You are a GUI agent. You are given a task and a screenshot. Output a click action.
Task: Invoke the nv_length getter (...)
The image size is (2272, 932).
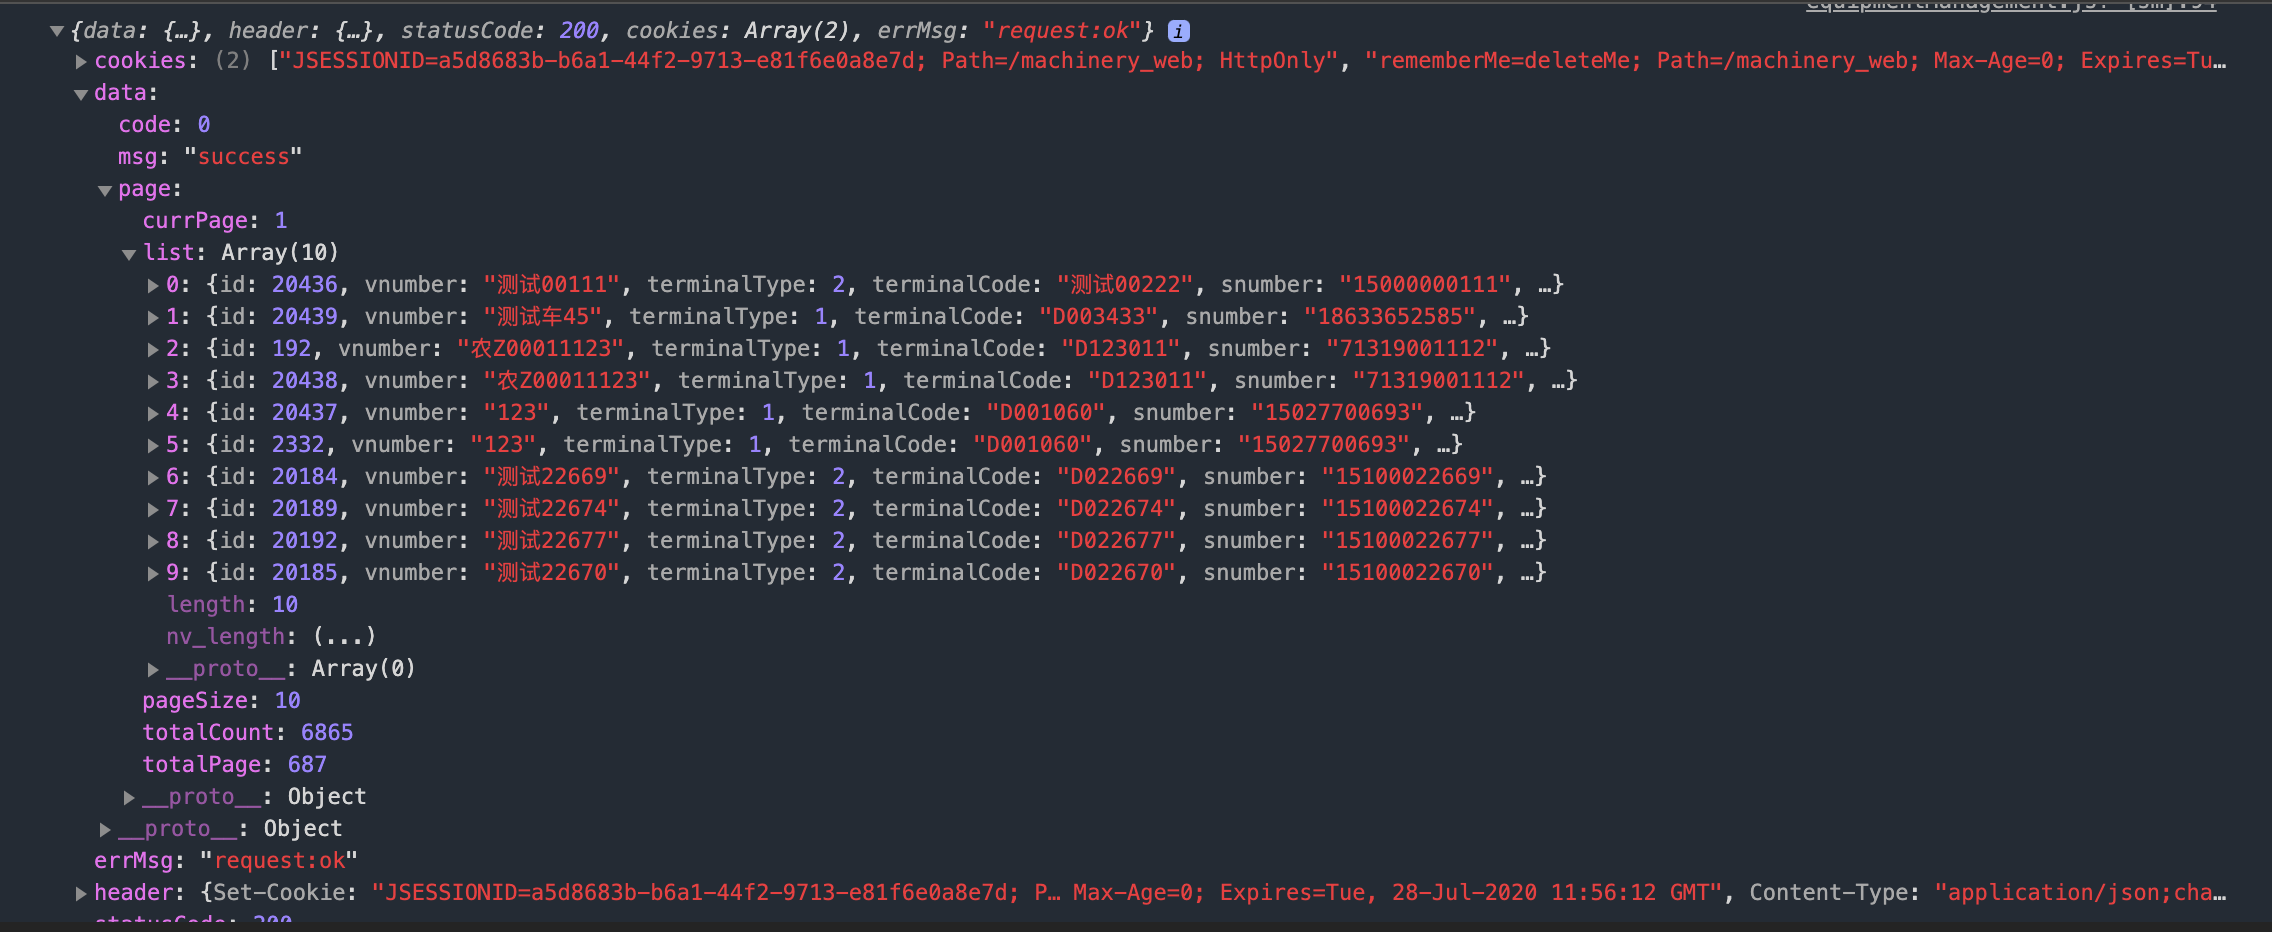344,636
